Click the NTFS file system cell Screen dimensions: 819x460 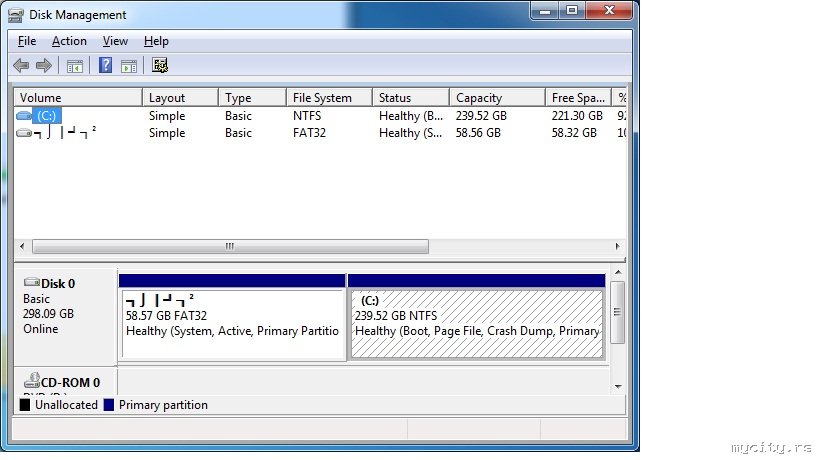pyautogui.click(x=307, y=116)
